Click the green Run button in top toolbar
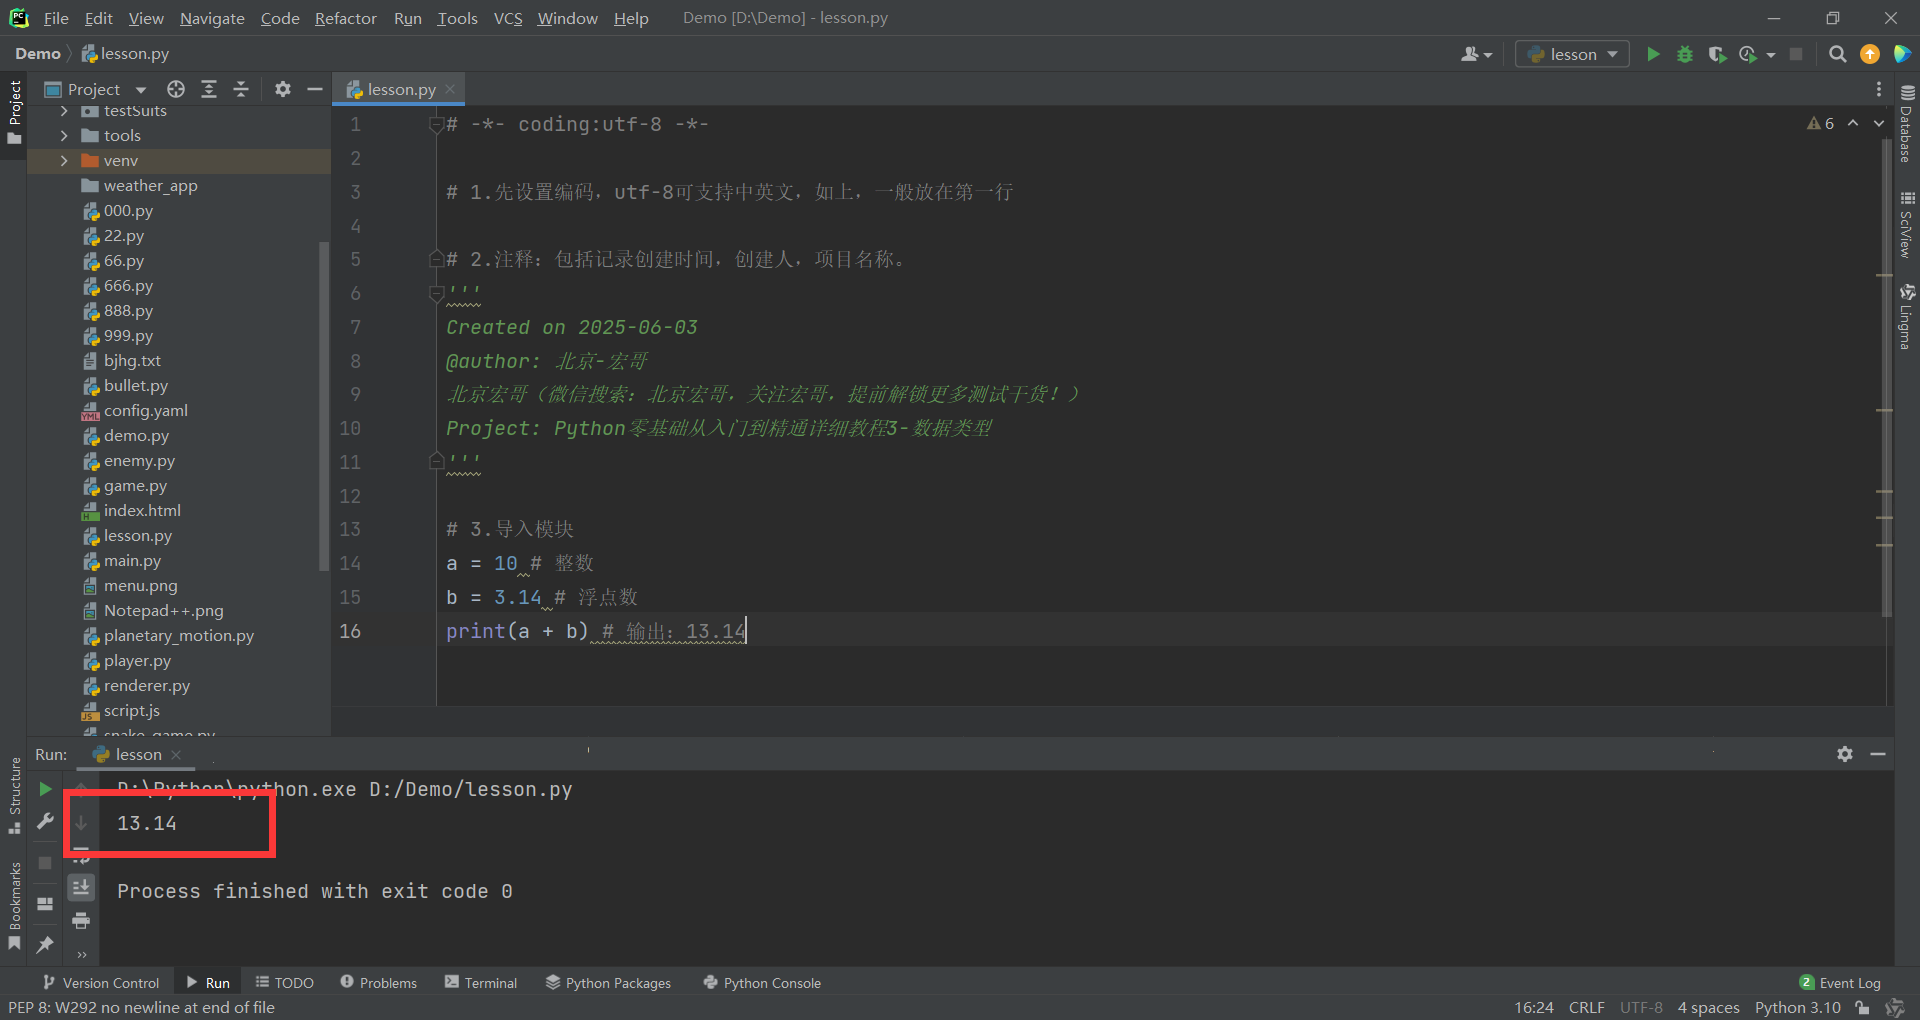The height and width of the screenshot is (1020, 1920). pyautogui.click(x=1653, y=54)
